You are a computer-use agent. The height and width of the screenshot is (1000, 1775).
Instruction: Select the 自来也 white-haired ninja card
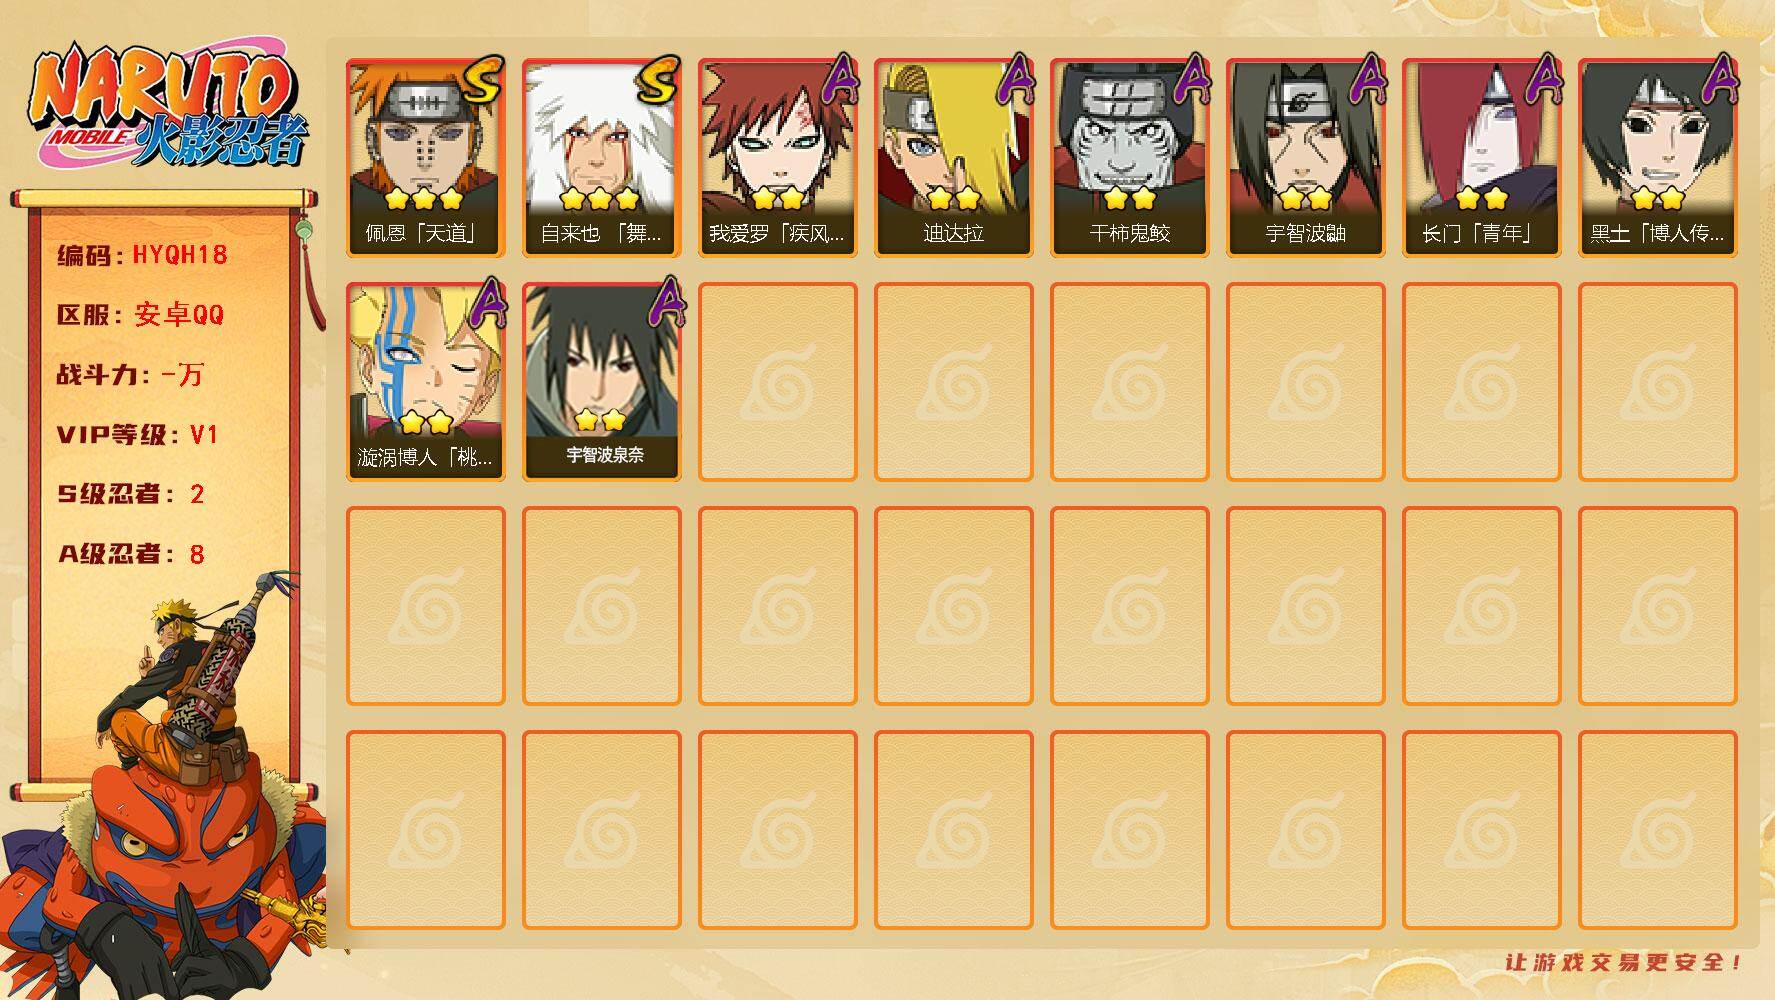point(601,158)
